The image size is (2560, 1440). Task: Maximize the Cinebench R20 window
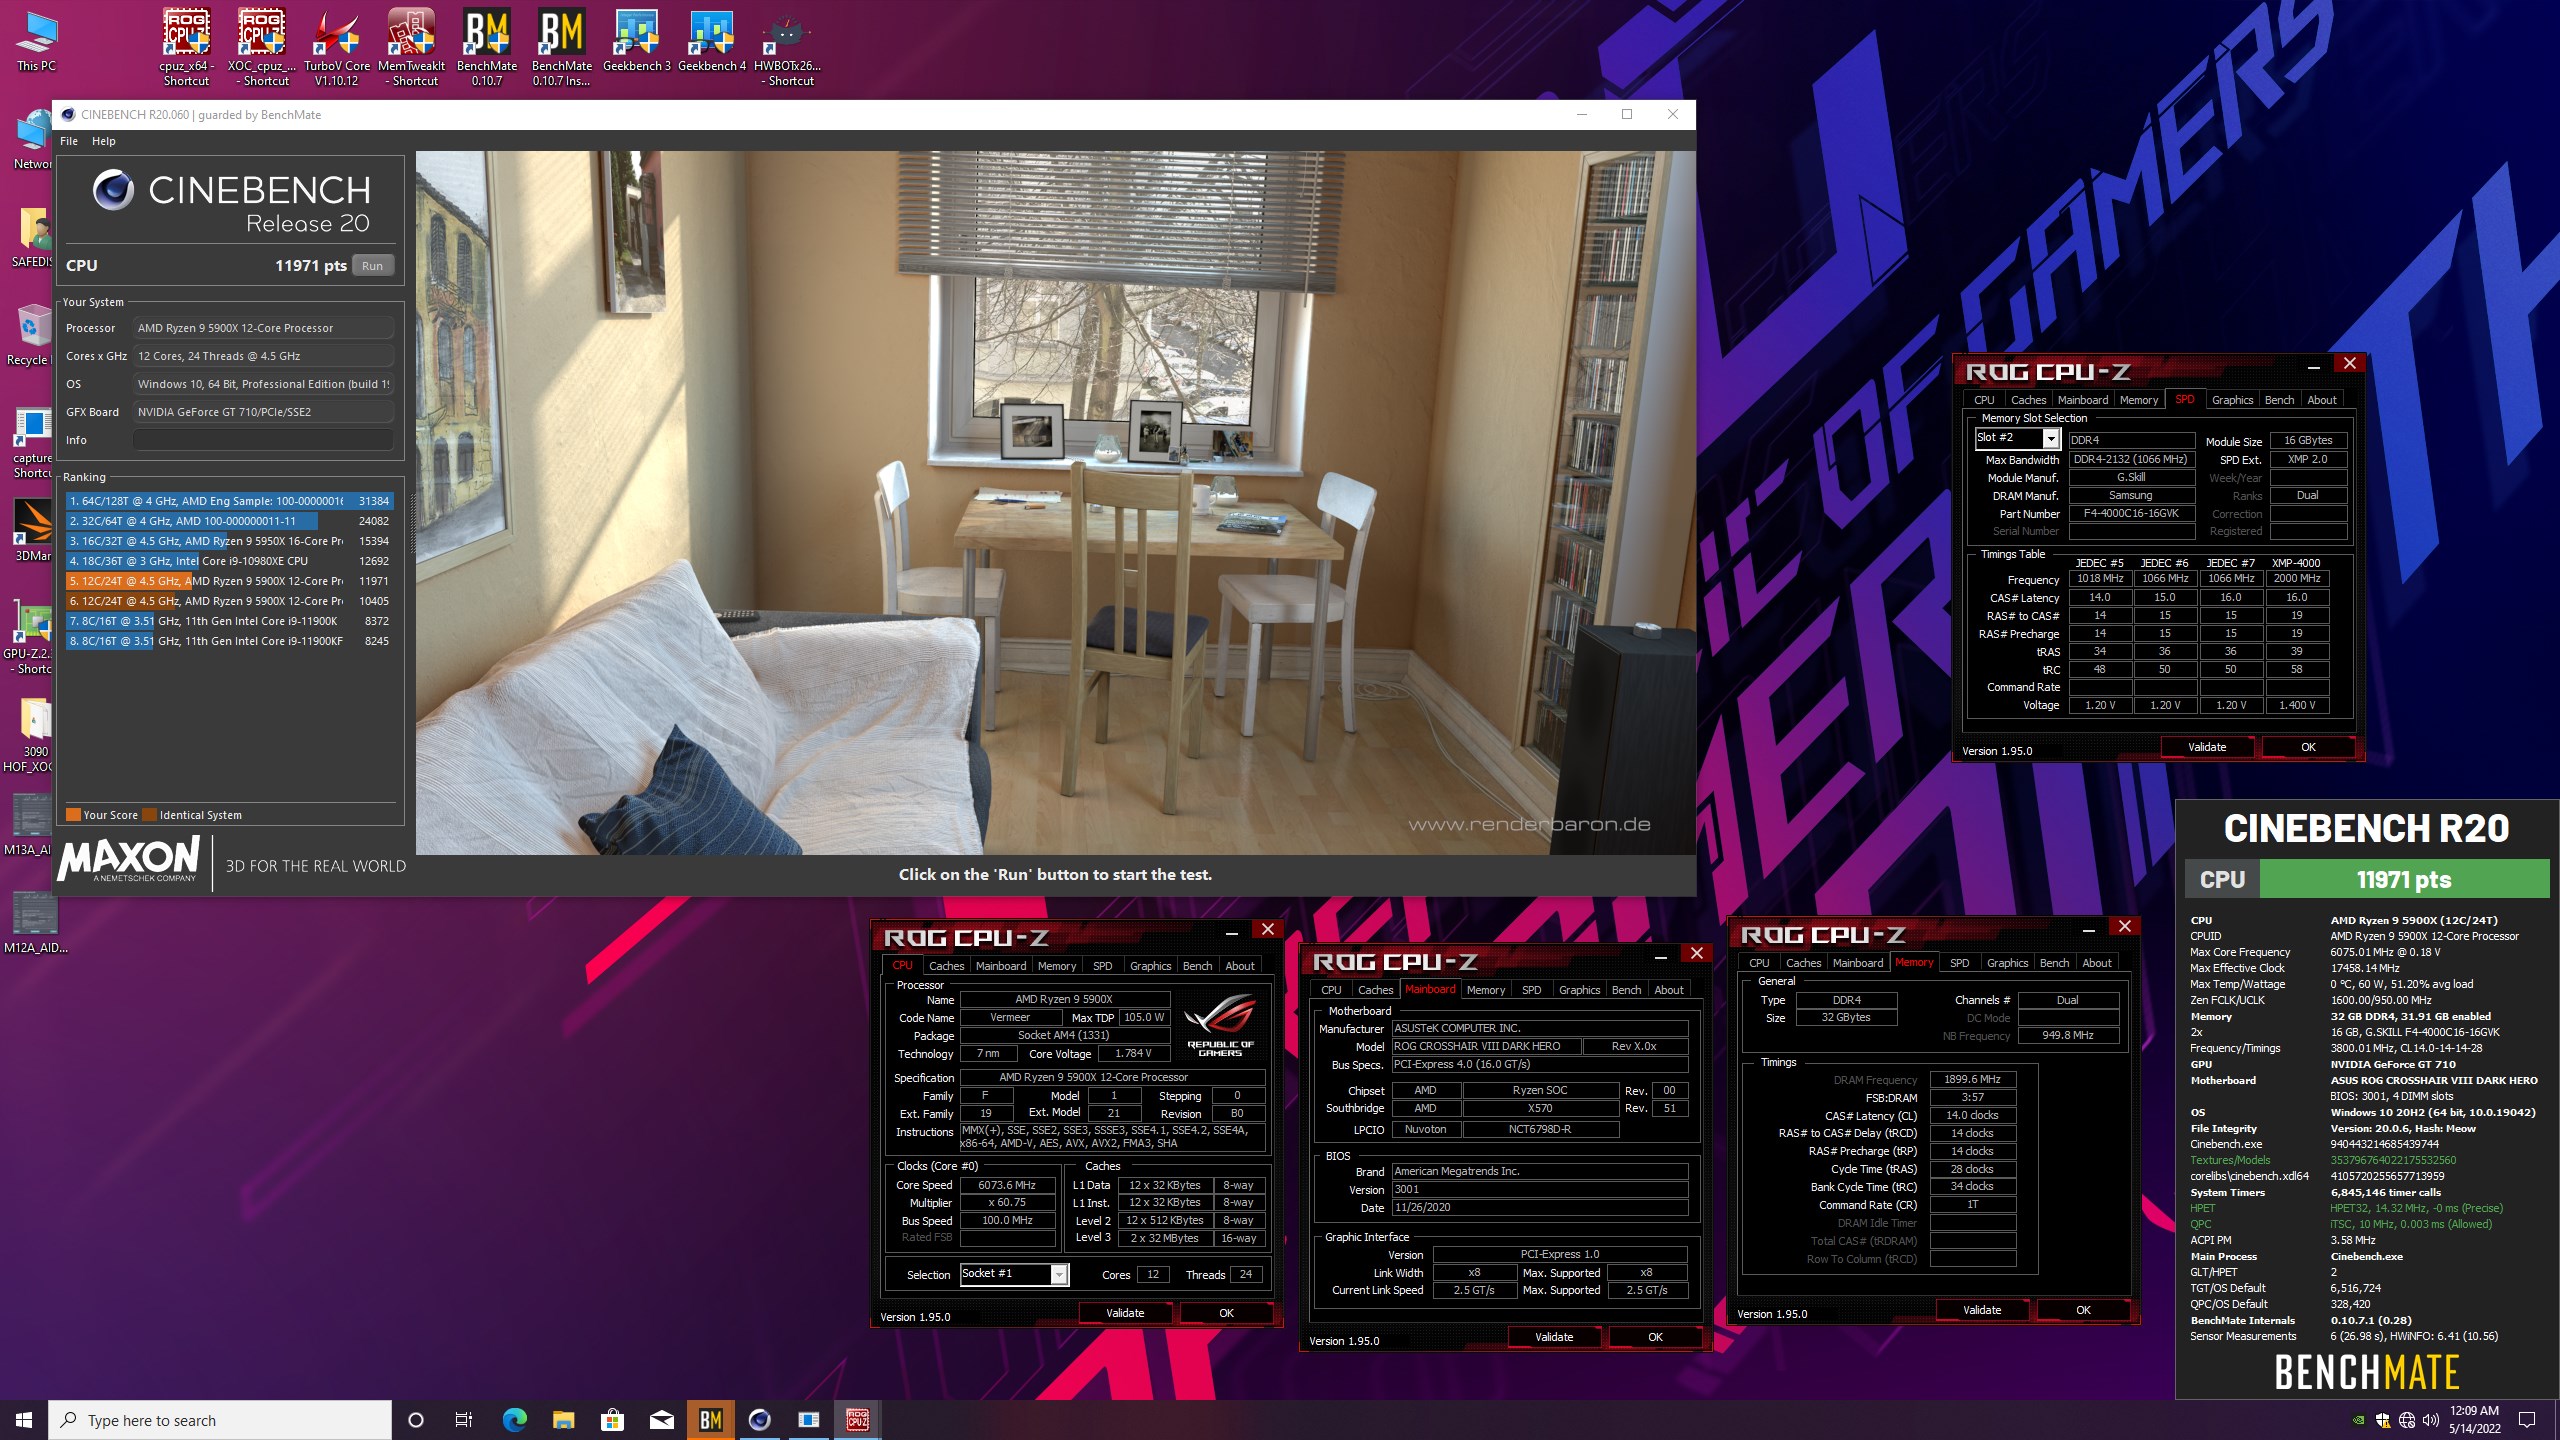pos(1627,115)
